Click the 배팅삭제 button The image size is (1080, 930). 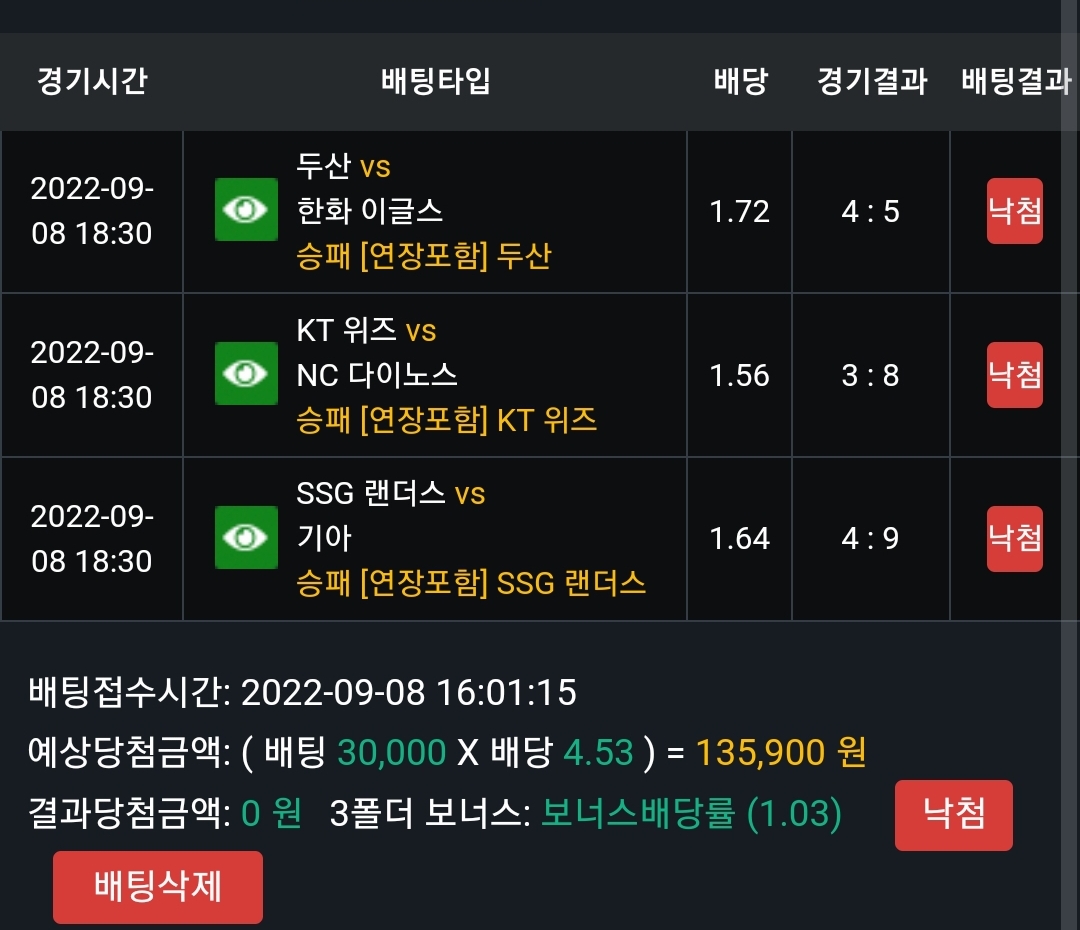(158, 887)
